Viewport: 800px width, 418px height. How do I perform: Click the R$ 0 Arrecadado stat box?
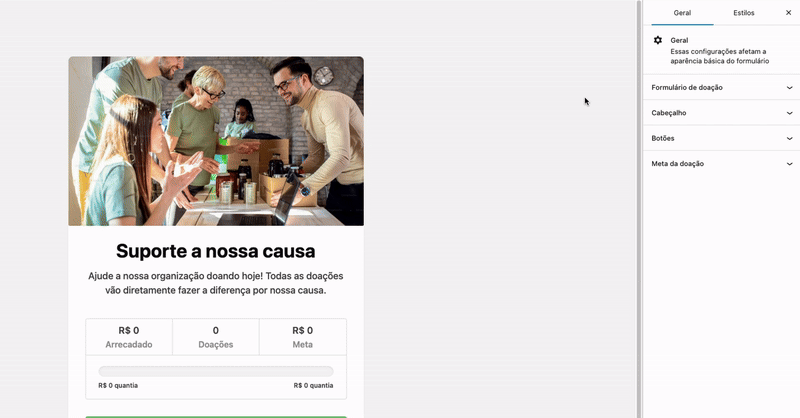click(129, 337)
